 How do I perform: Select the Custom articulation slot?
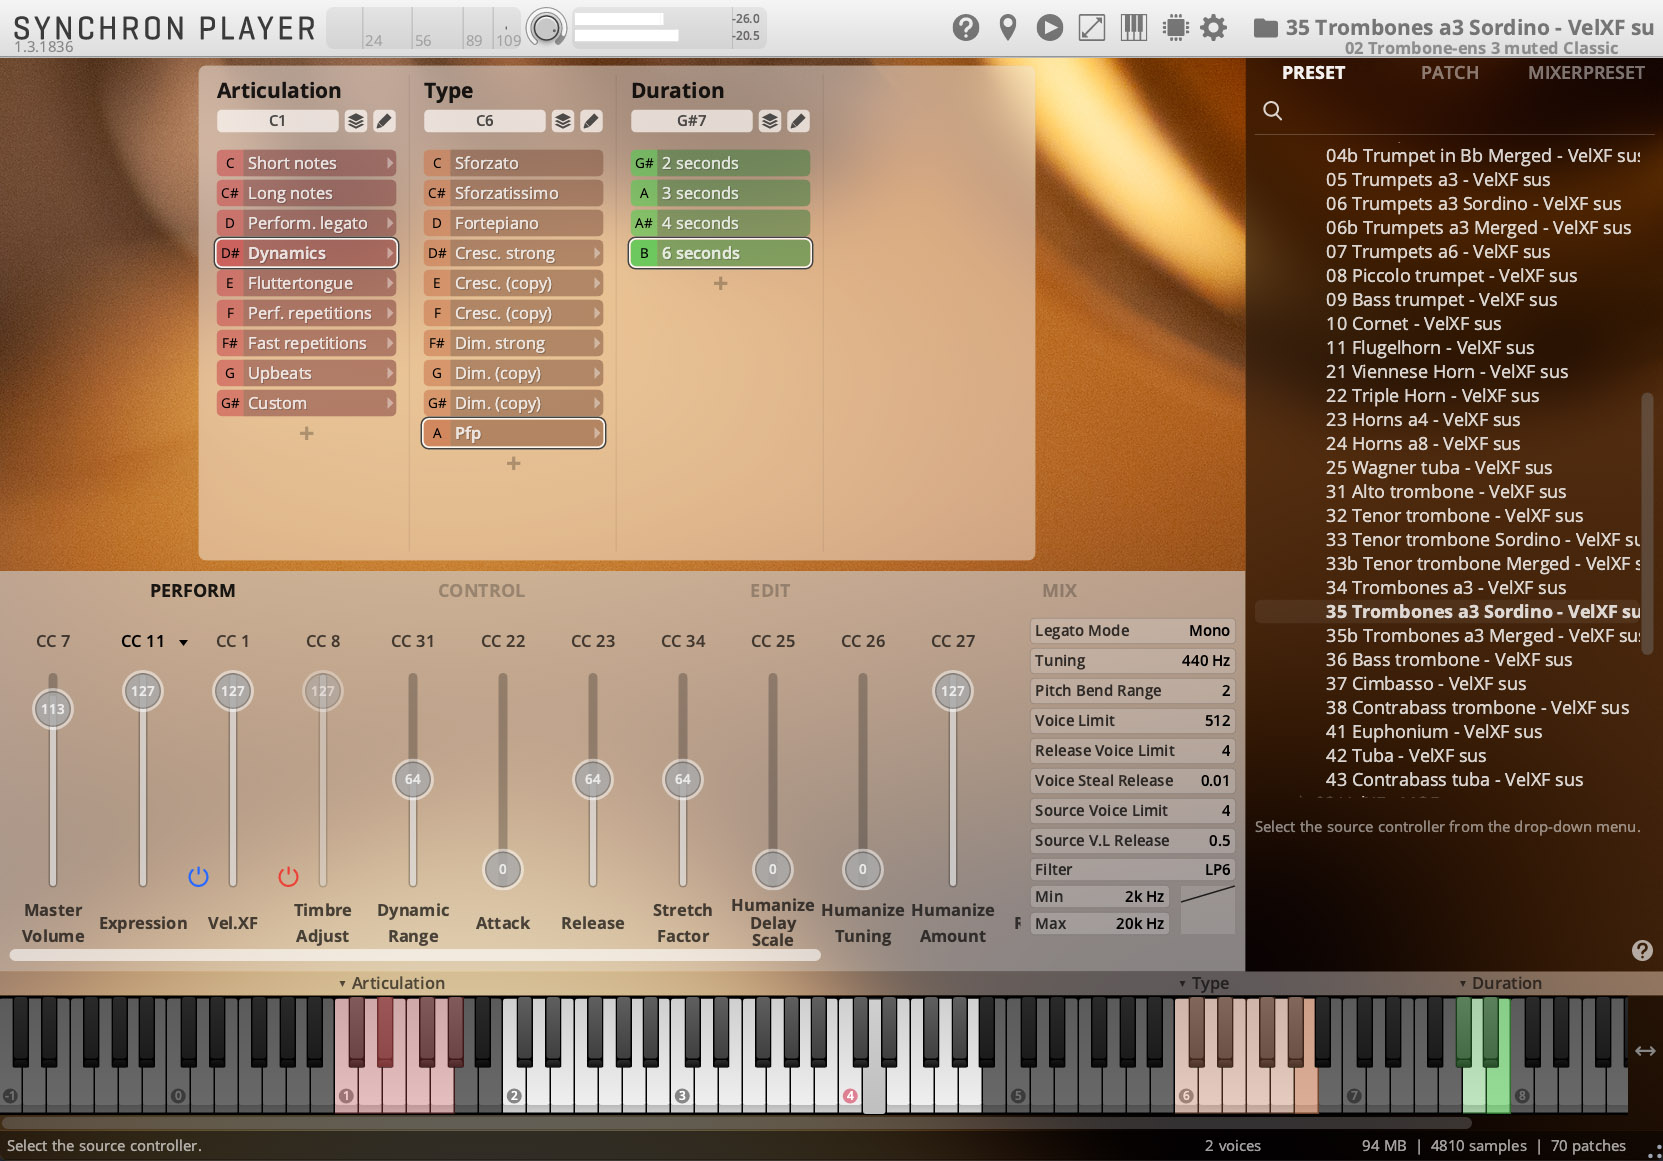pos(306,403)
